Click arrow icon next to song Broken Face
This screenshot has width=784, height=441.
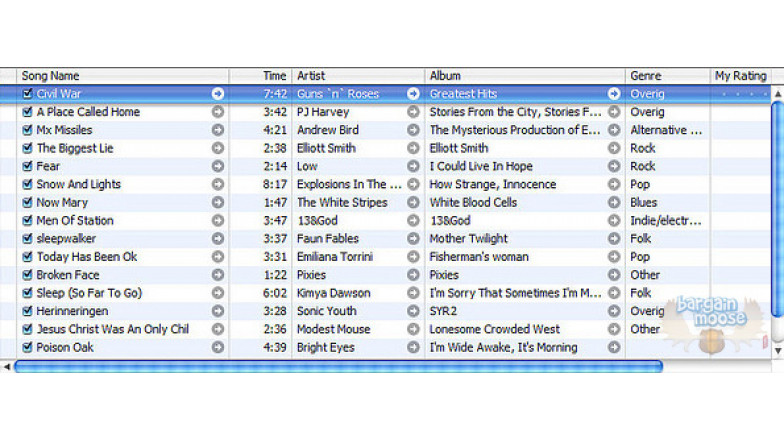(218, 275)
